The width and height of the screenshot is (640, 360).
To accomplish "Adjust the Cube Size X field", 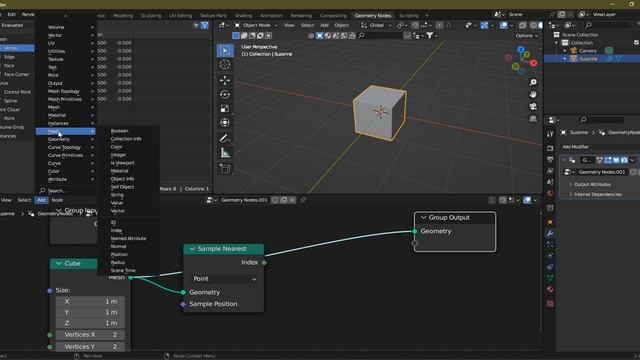I will coord(90,301).
